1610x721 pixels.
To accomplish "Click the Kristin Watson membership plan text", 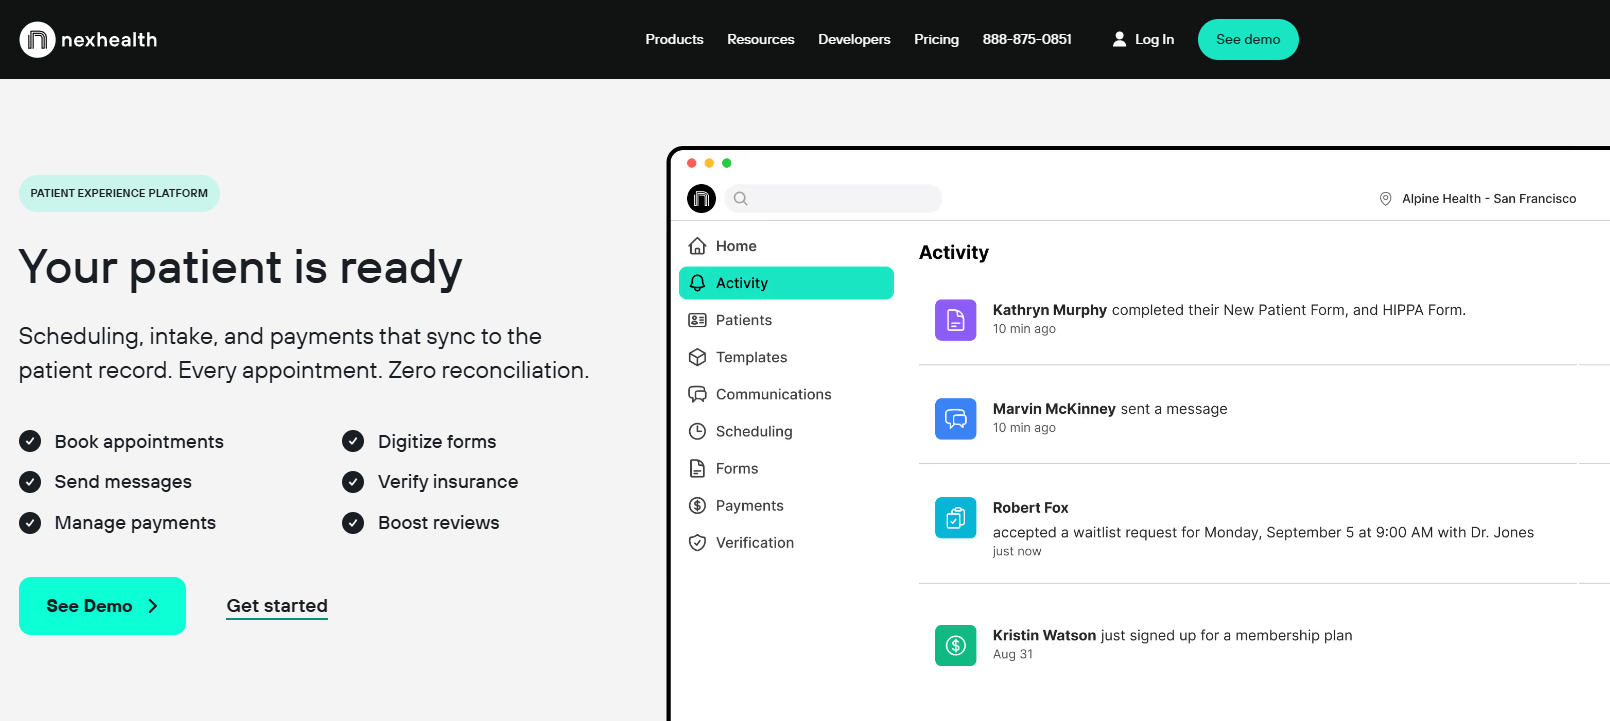I will coord(1172,635).
